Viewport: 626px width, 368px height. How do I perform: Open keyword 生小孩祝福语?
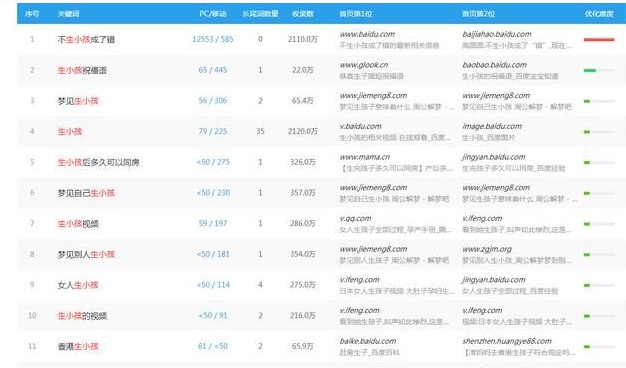click(82, 70)
